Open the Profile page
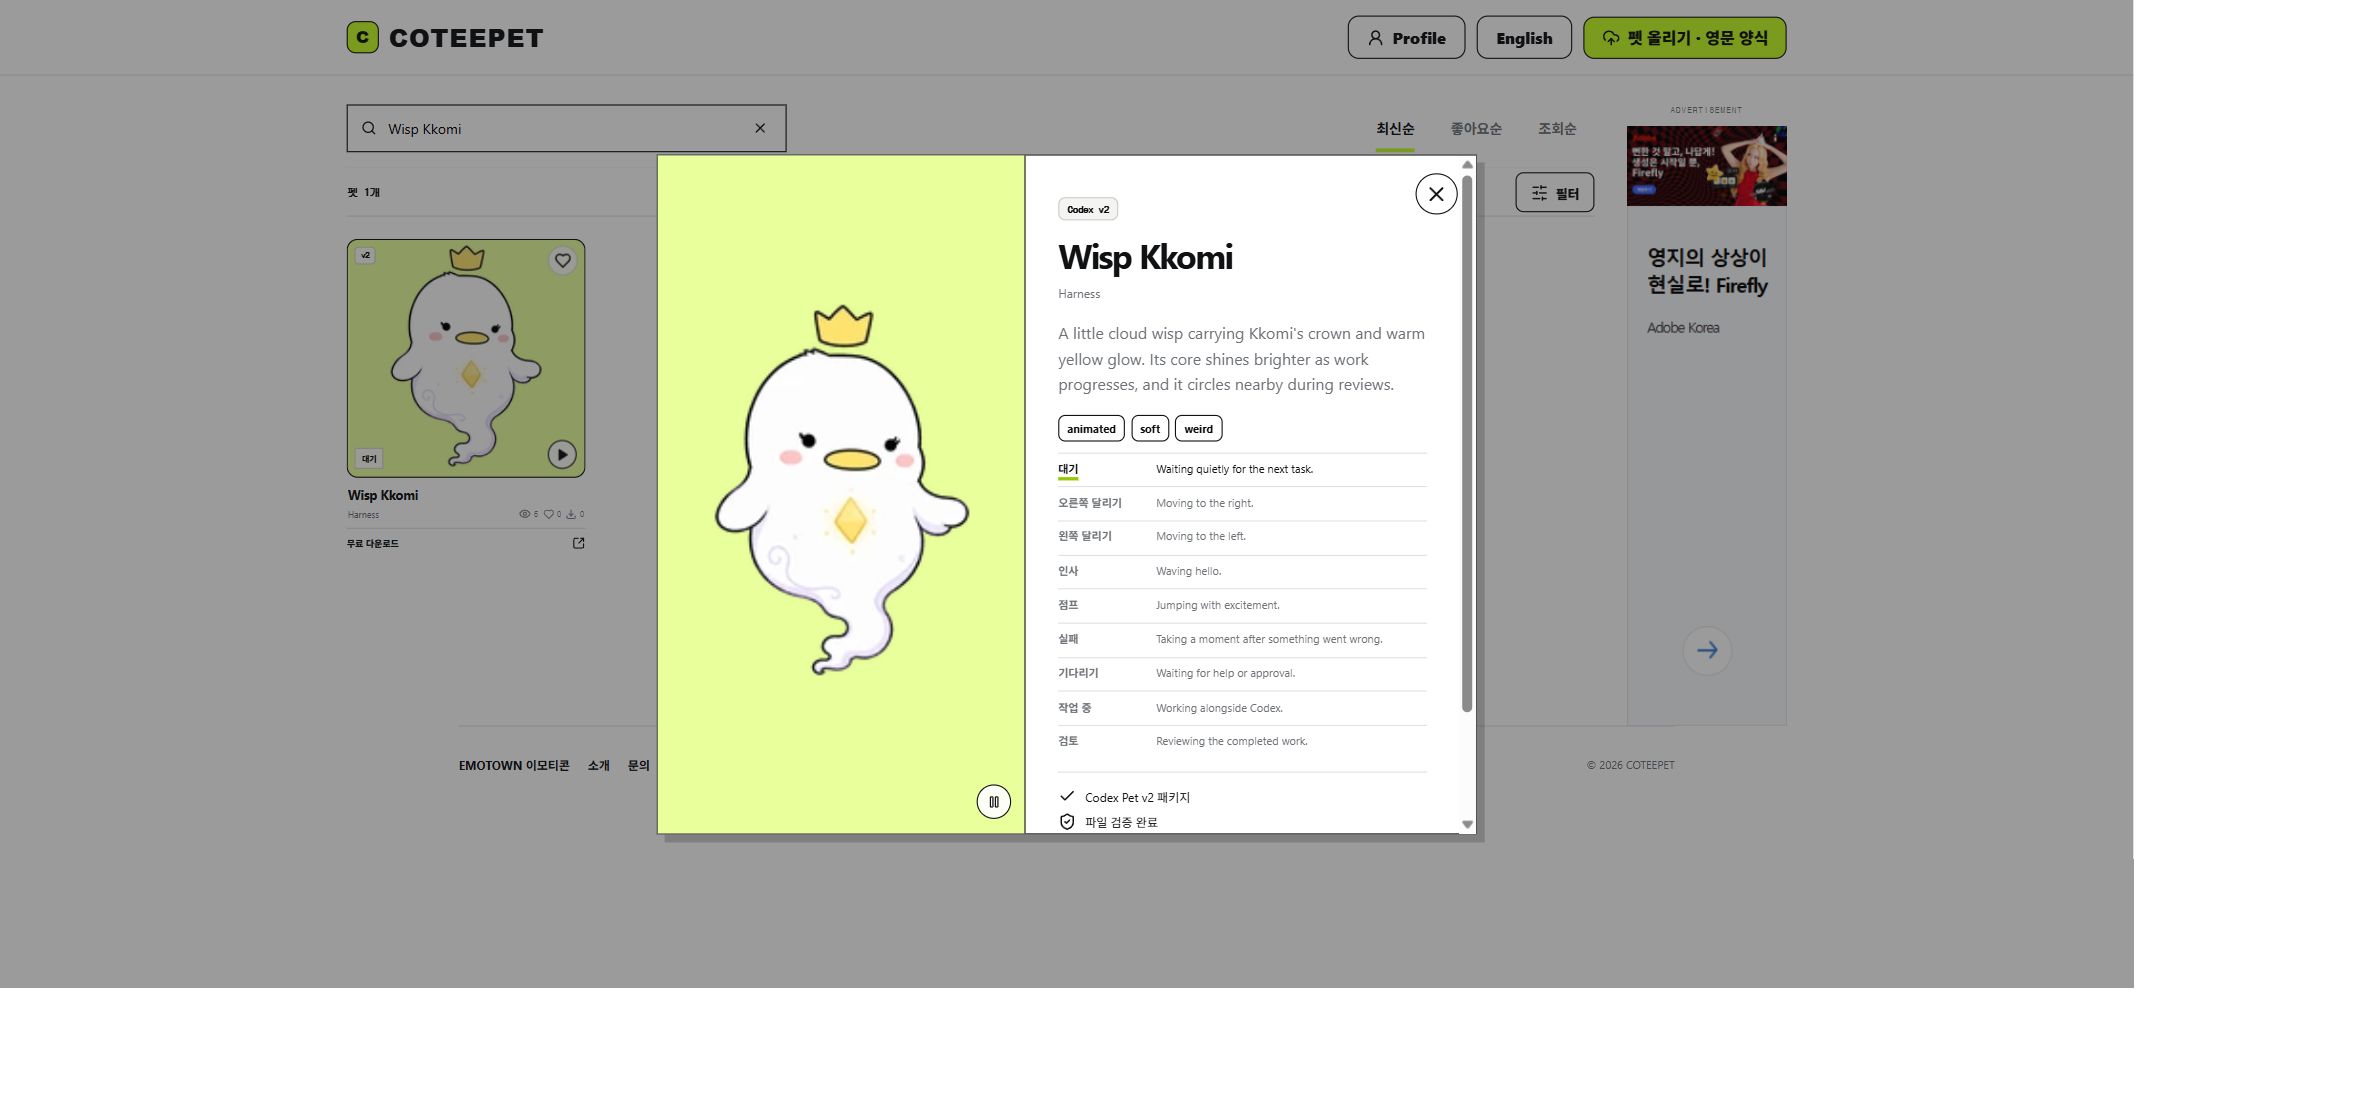Screen dimensions: 2370x1097 pyautogui.click(x=1406, y=38)
